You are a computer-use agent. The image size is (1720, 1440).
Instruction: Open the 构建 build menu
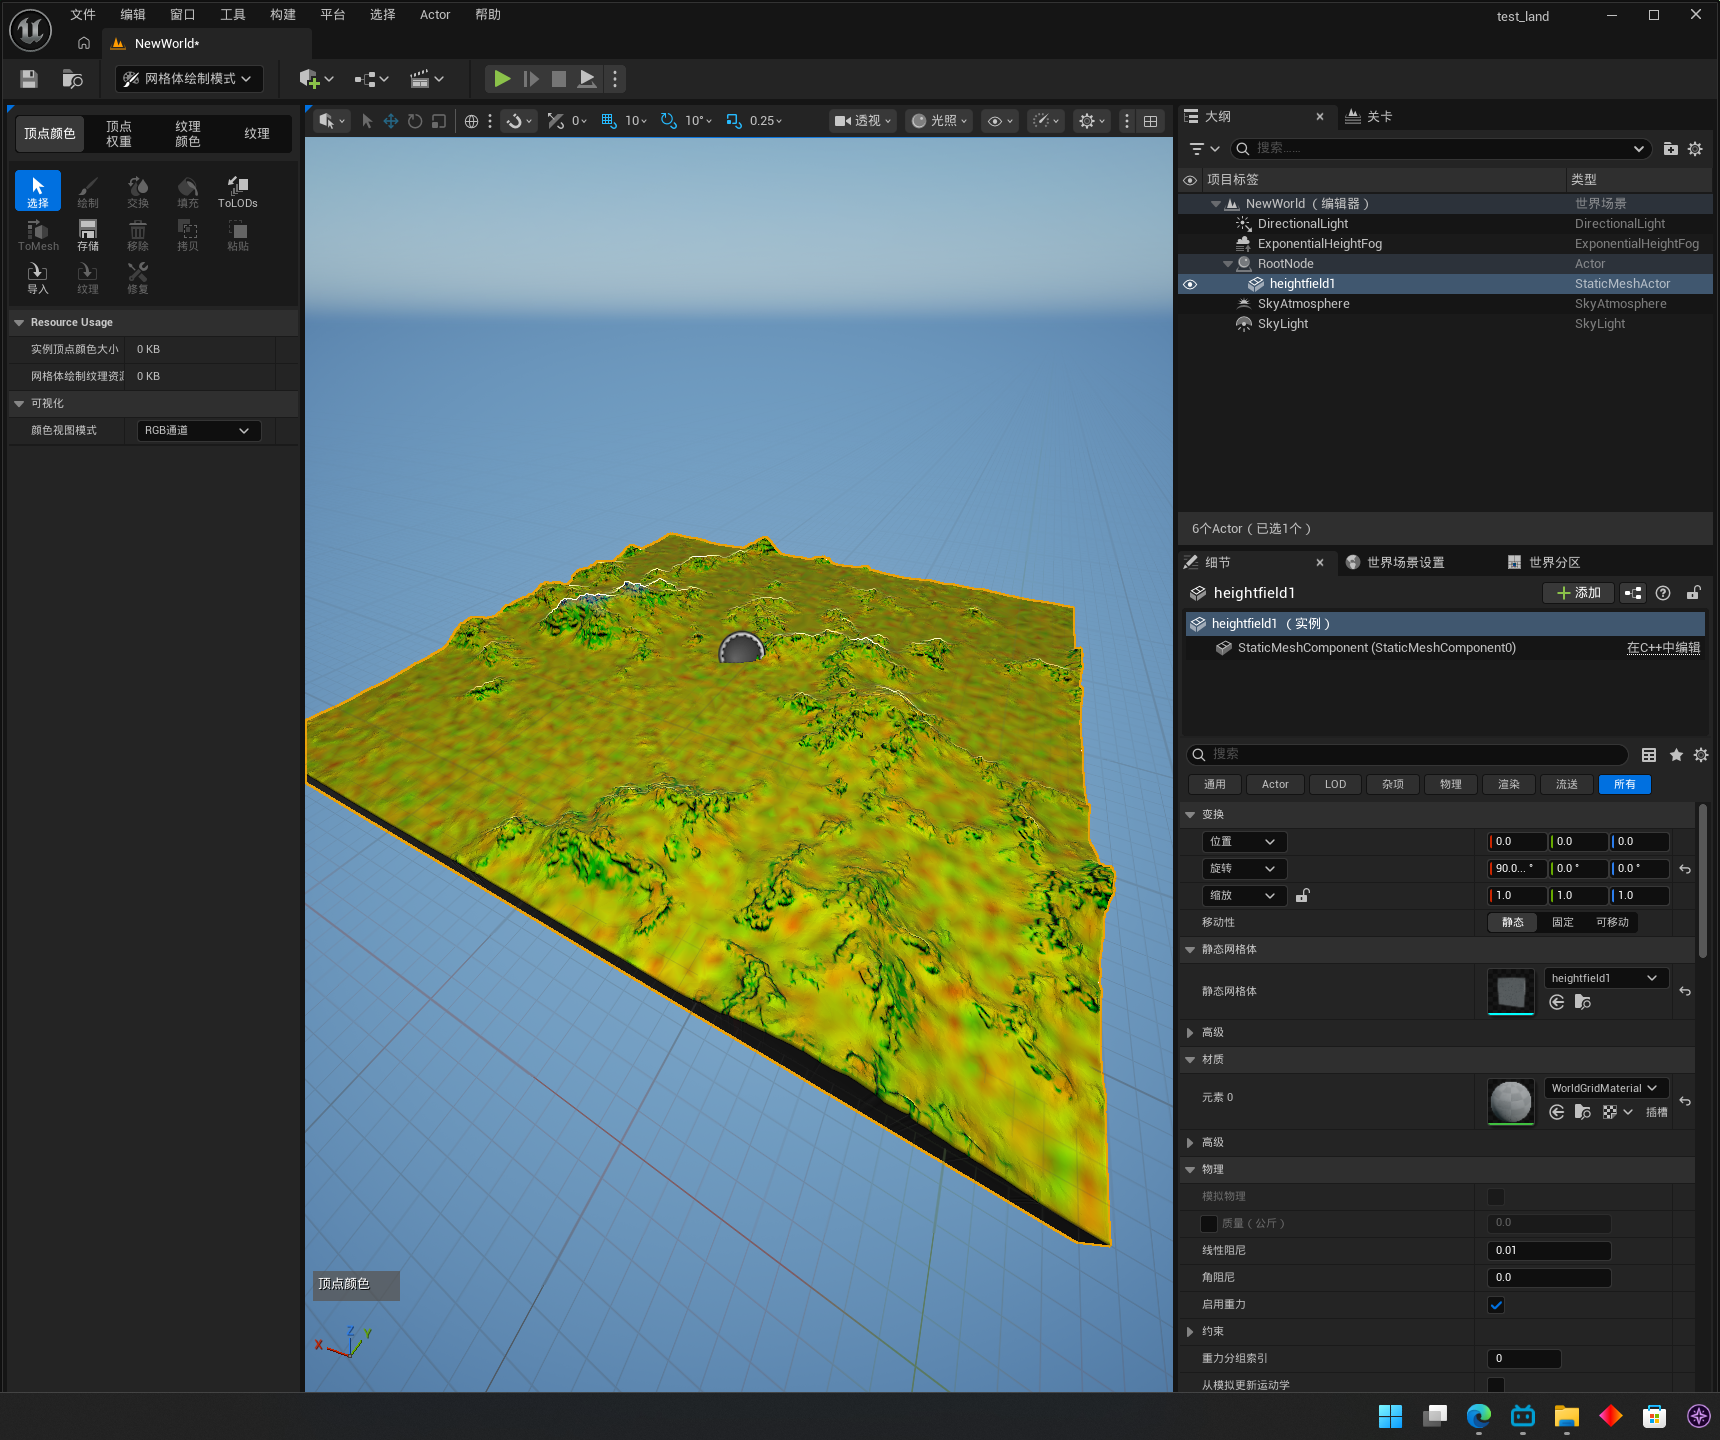pyautogui.click(x=283, y=14)
